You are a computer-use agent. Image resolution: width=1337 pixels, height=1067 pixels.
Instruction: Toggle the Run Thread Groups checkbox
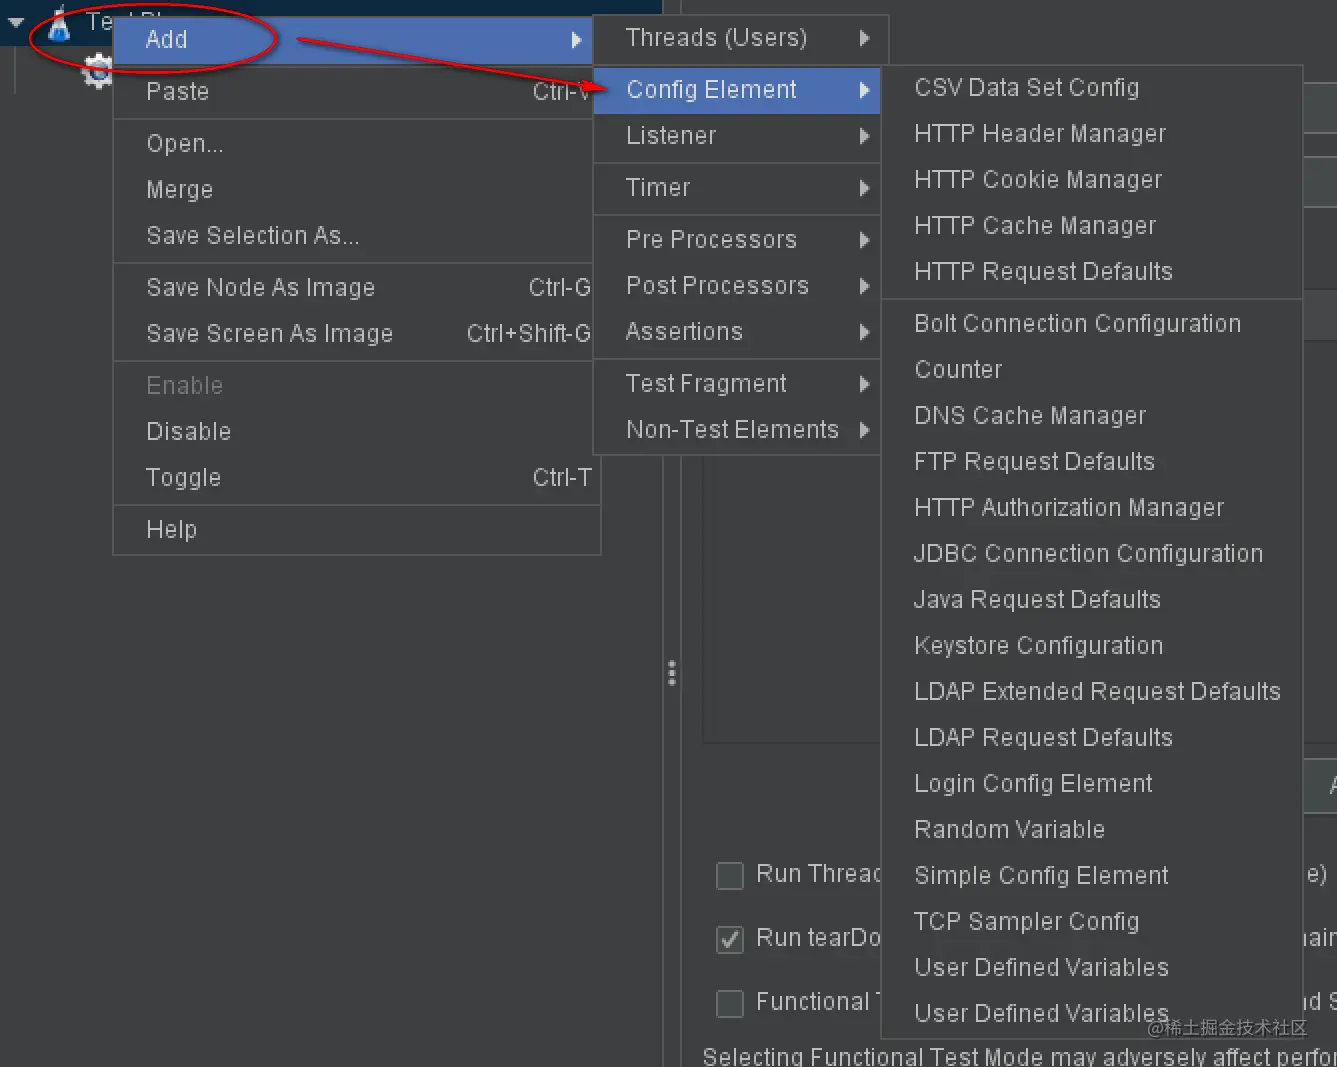click(x=730, y=876)
